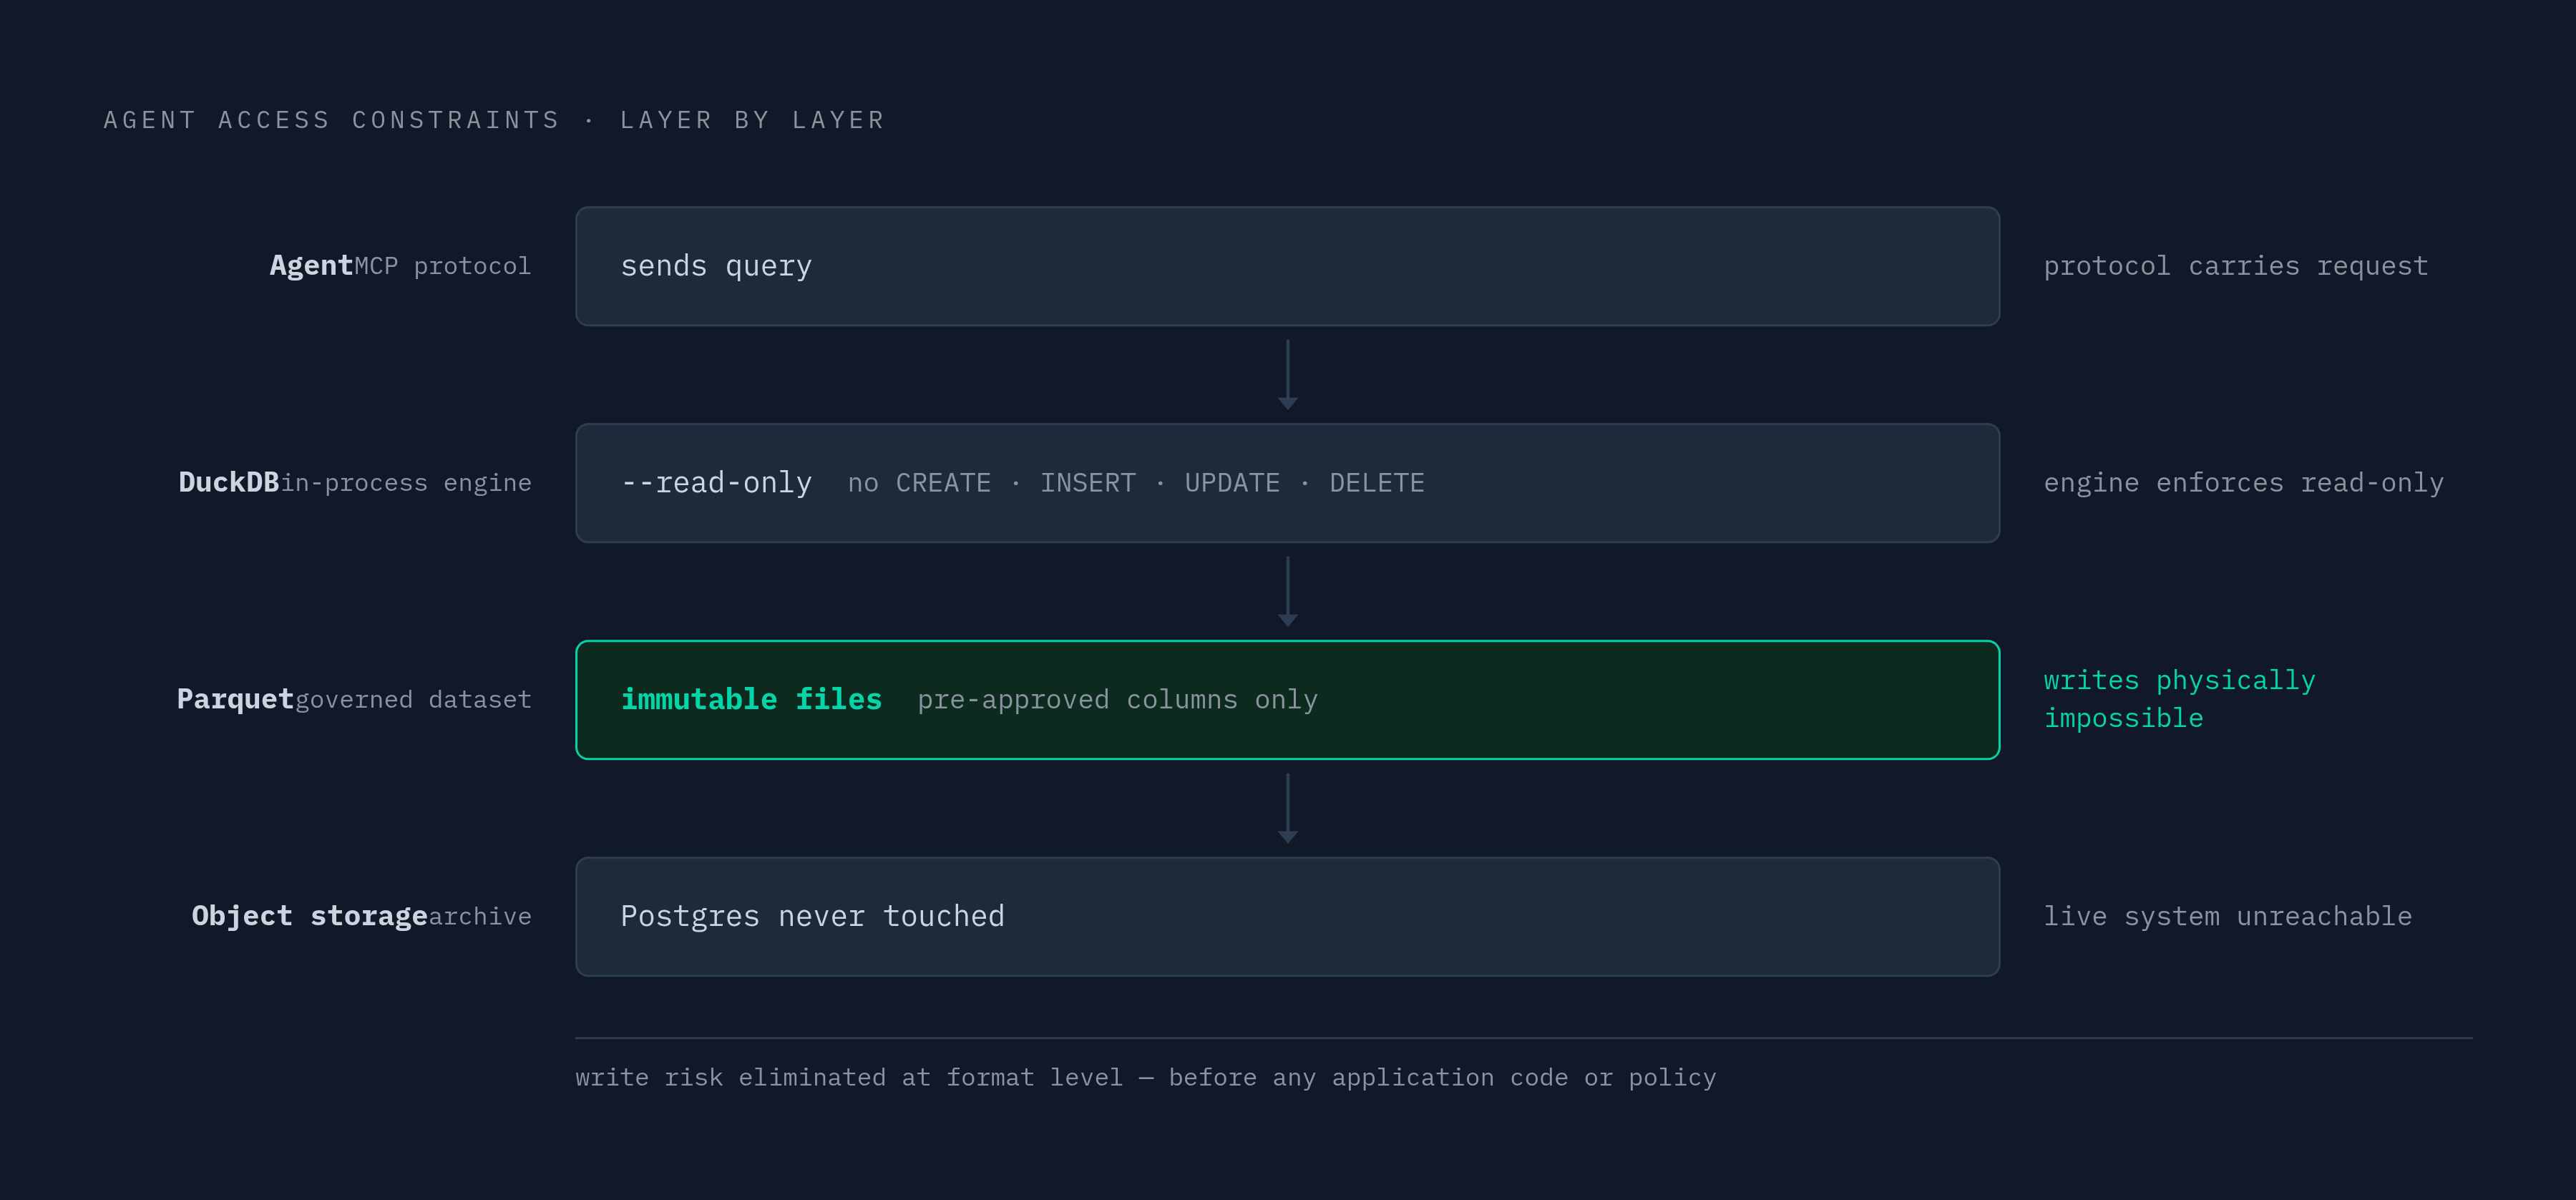The image size is (2576, 1200).
Task: Select the '--read-only' flag text
Action: click(716, 483)
